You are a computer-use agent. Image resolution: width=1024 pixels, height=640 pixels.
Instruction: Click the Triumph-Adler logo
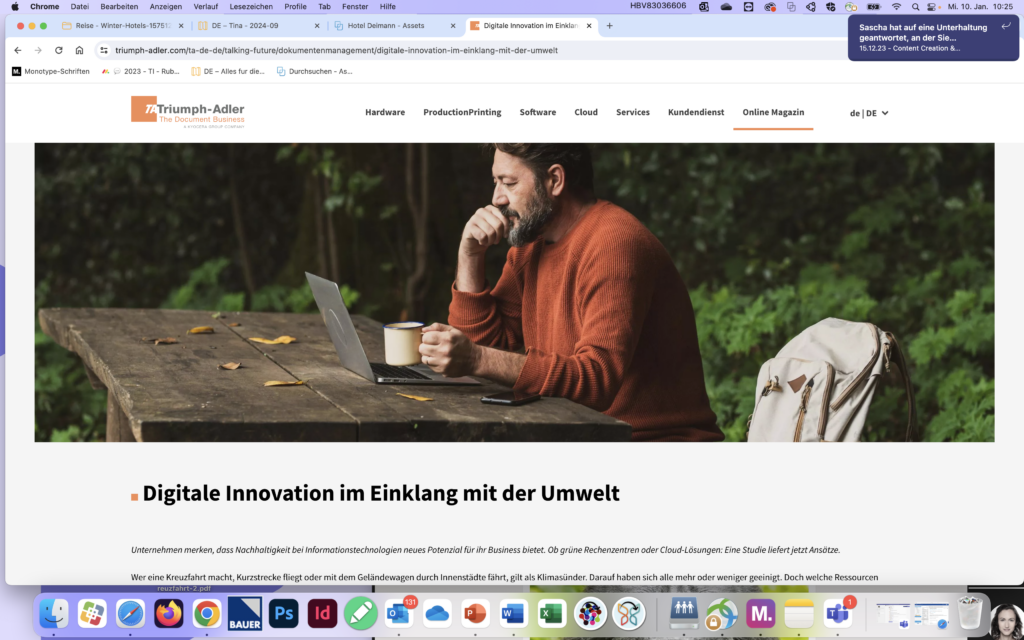coord(188,112)
